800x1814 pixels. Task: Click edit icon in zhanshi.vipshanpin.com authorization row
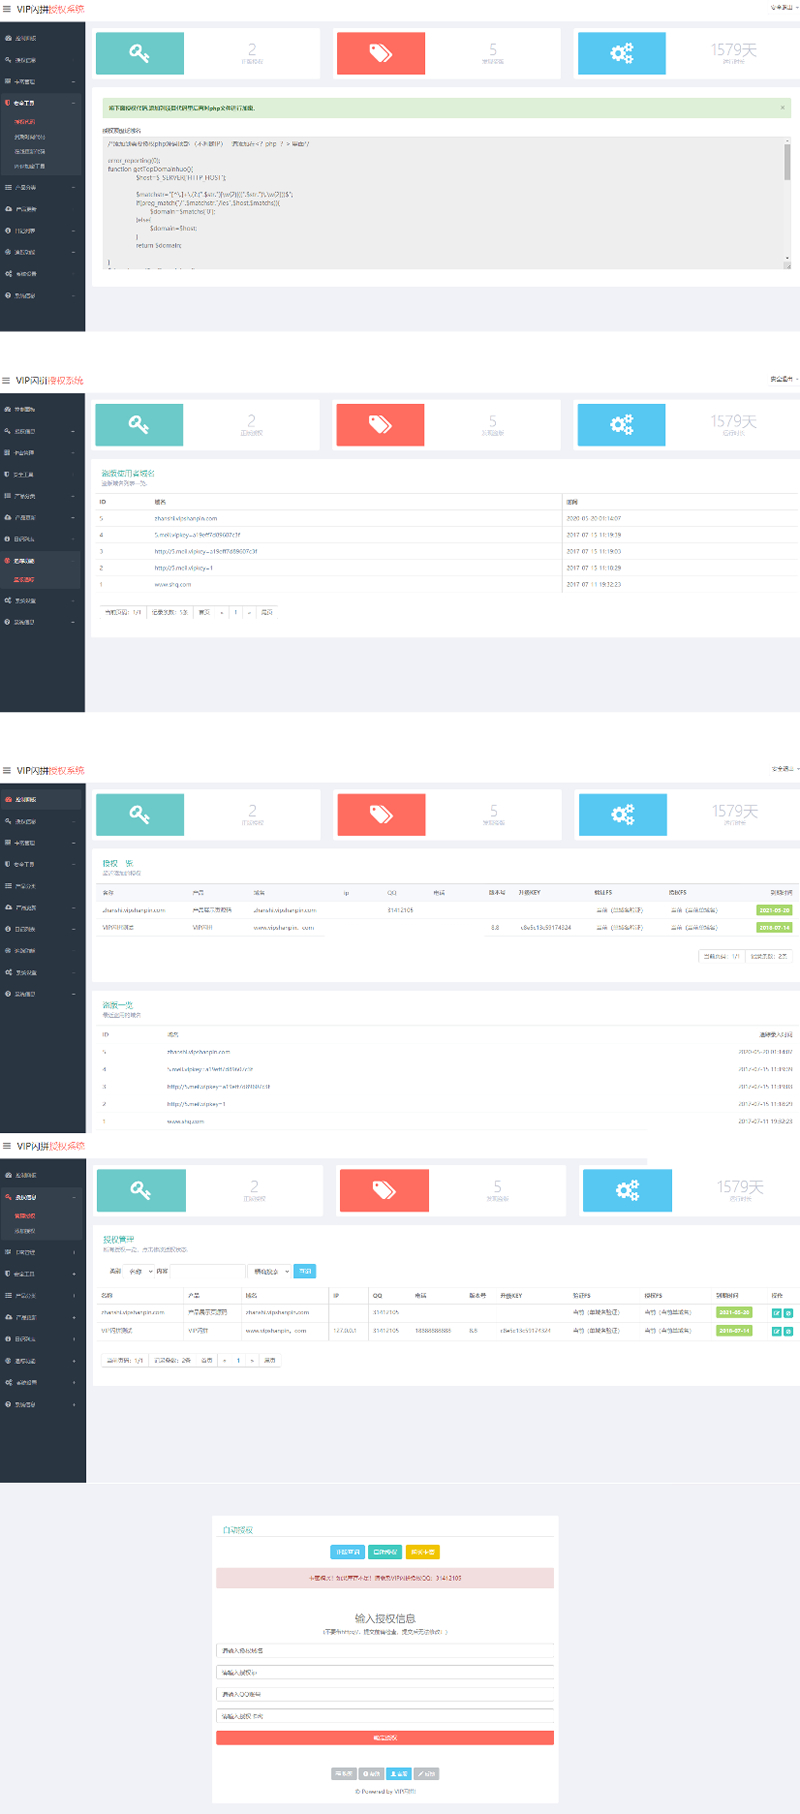coord(776,1313)
